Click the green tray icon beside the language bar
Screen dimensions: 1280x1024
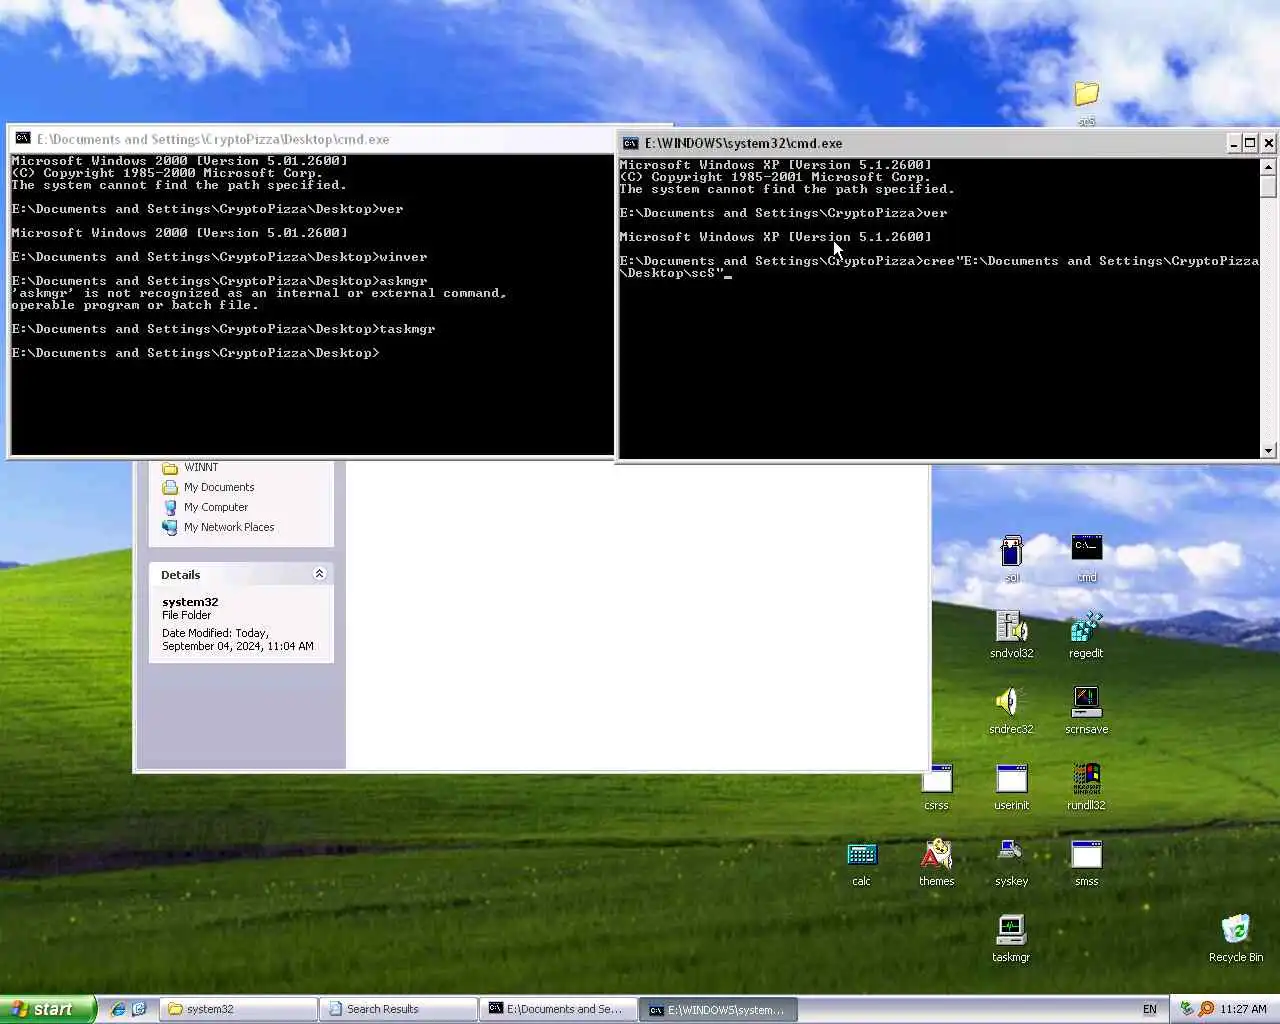point(1187,1009)
